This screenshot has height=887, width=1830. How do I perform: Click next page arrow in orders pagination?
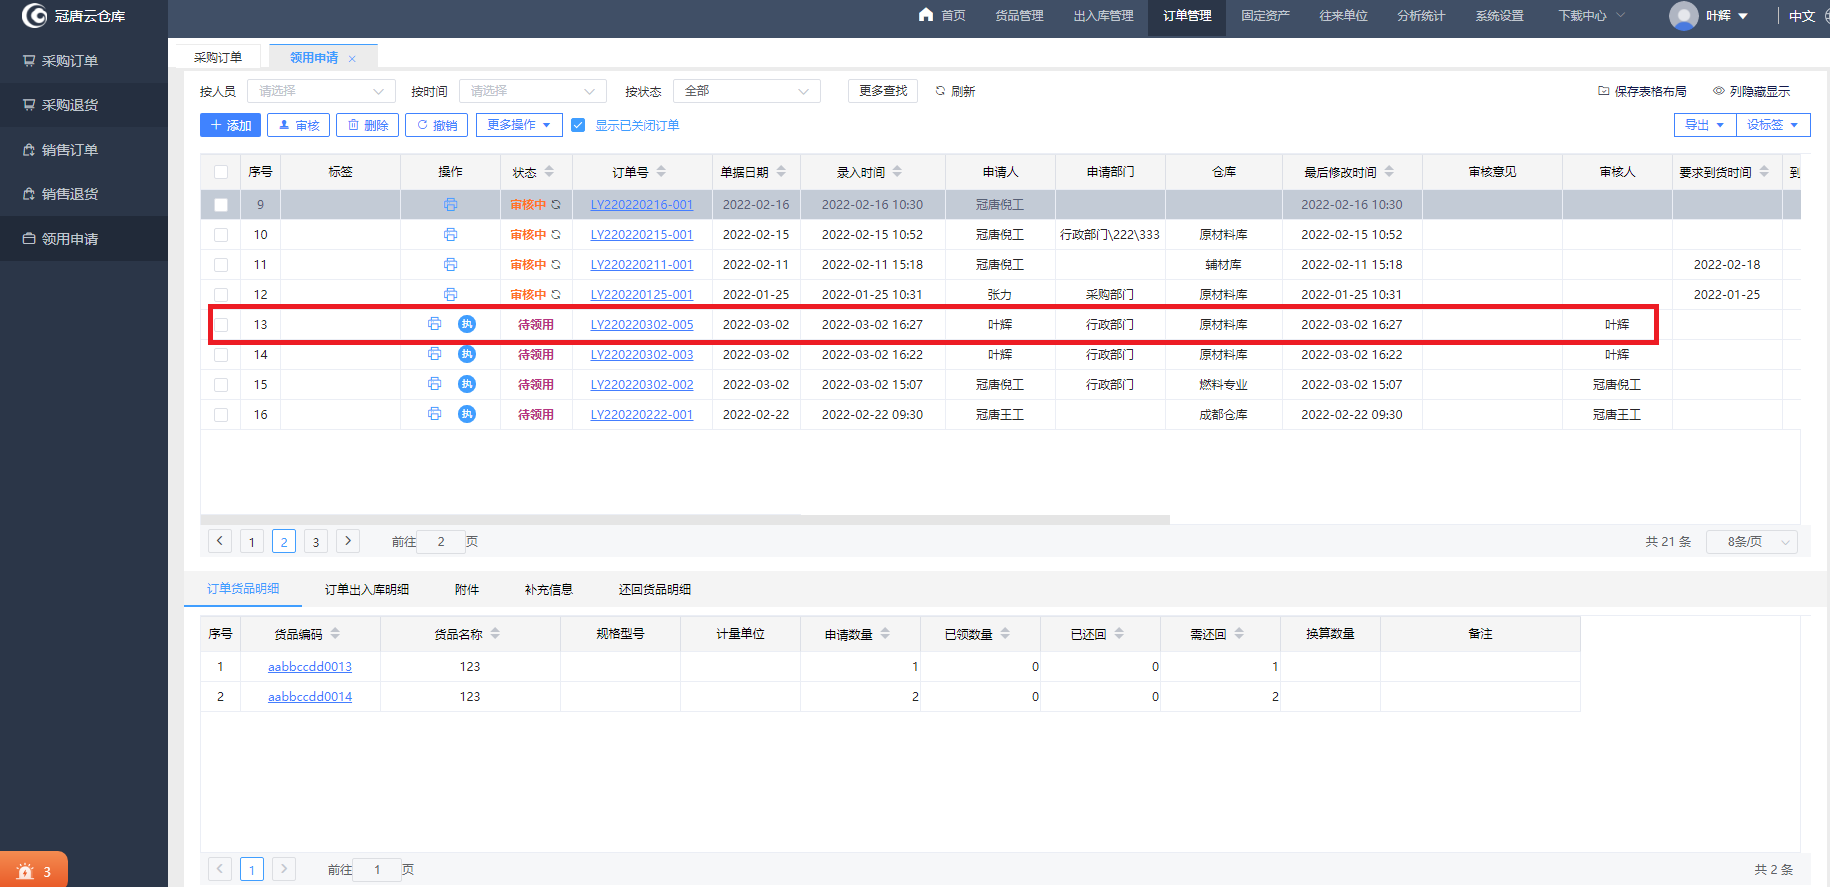(348, 541)
